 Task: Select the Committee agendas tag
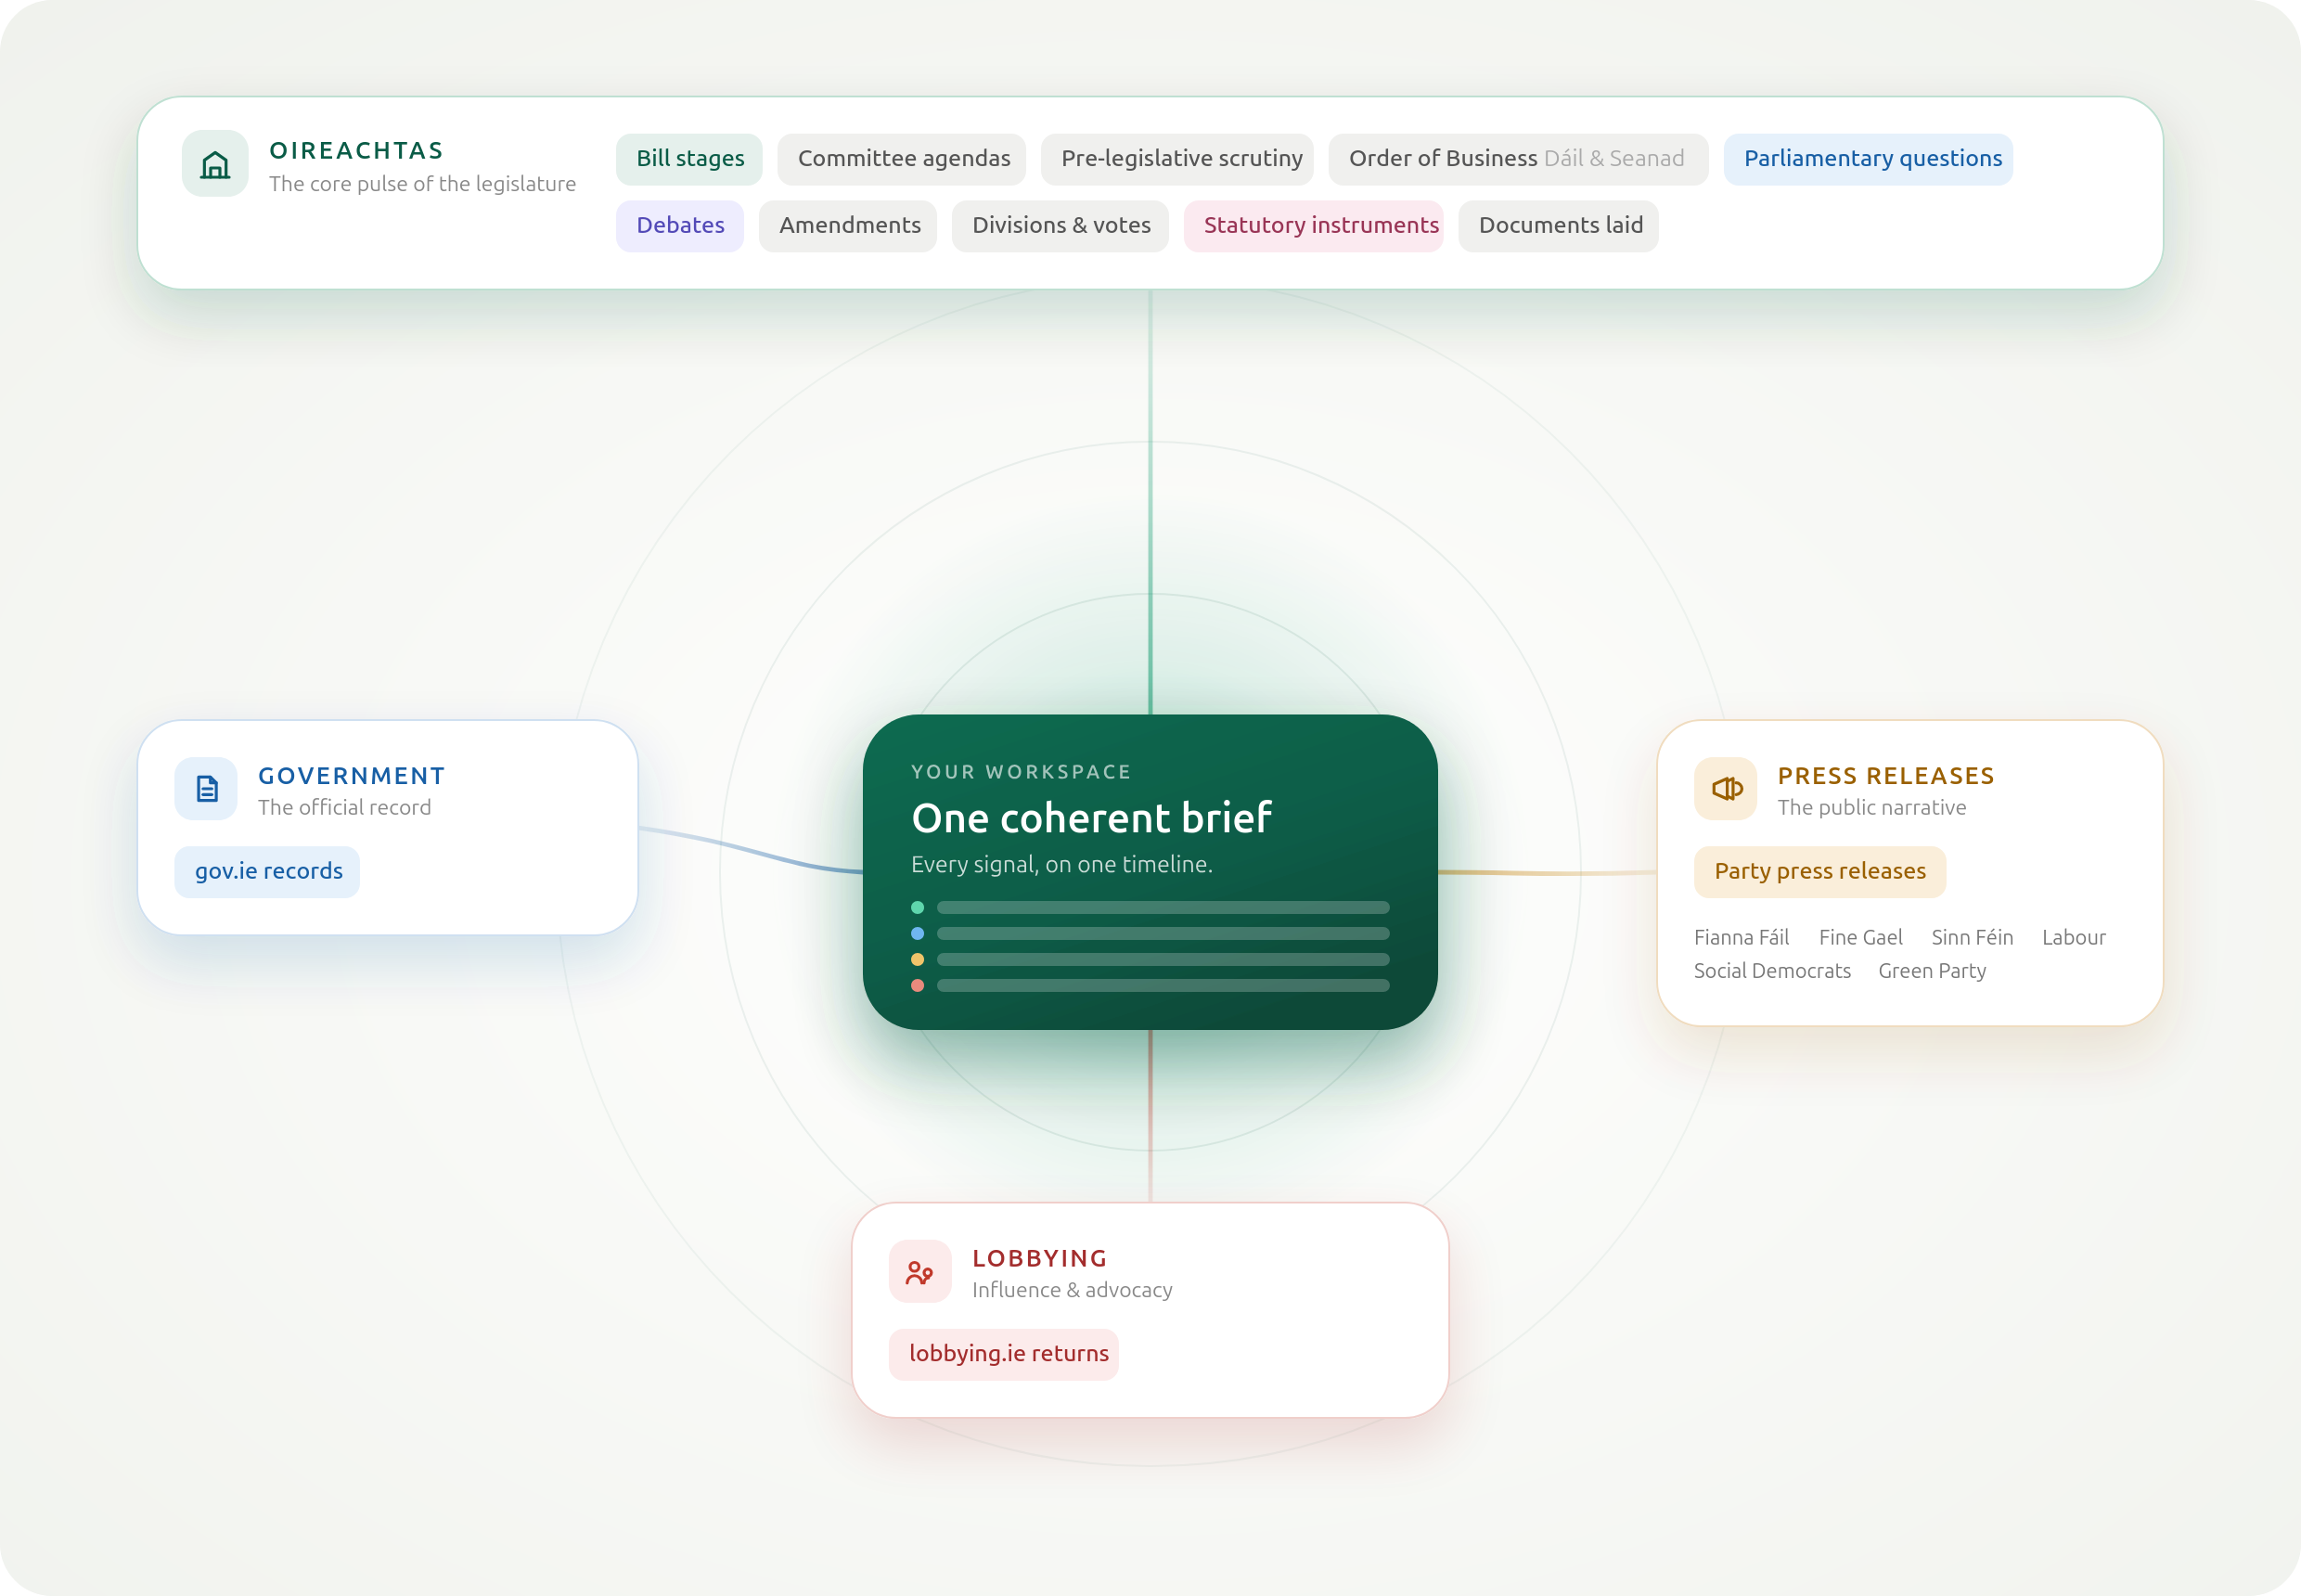click(902, 159)
